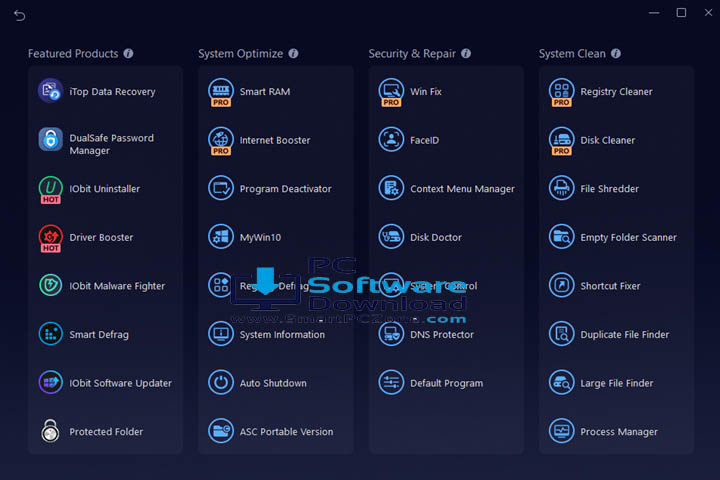Click the 'Context Menu Manager' text
The image size is (720, 480).
click(462, 189)
